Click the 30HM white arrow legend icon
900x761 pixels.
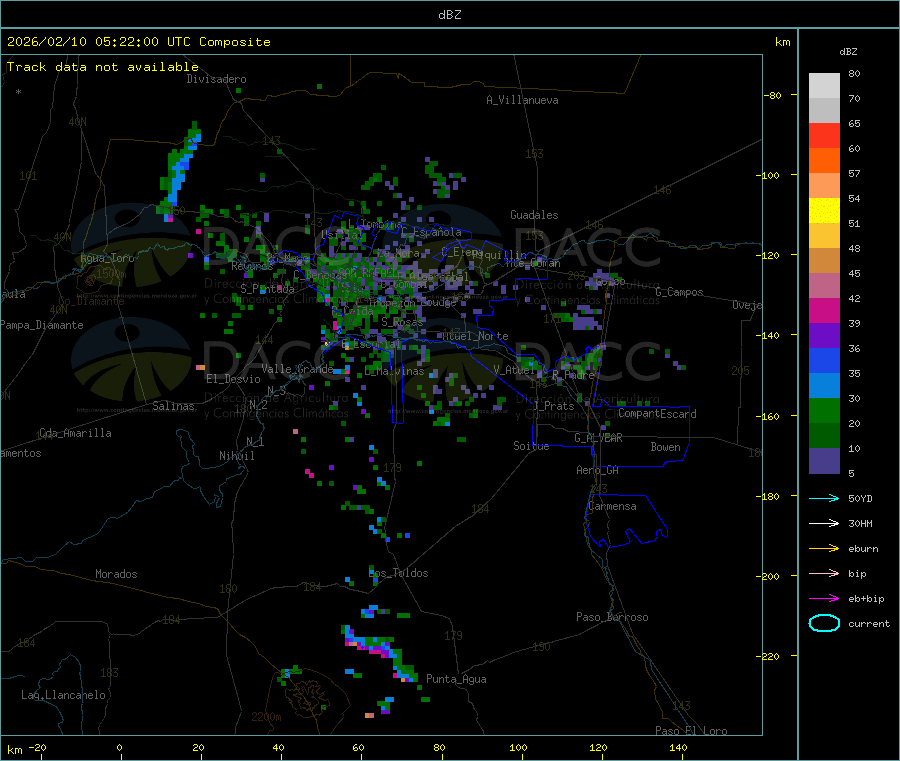pyautogui.click(x=824, y=523)
